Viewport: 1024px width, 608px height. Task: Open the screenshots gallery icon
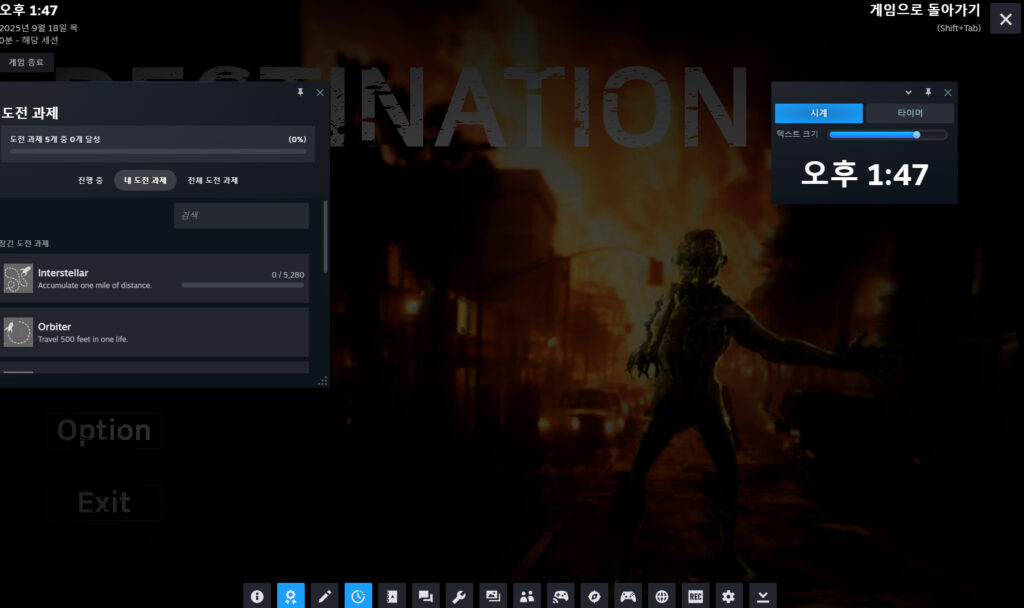[493, 596]
